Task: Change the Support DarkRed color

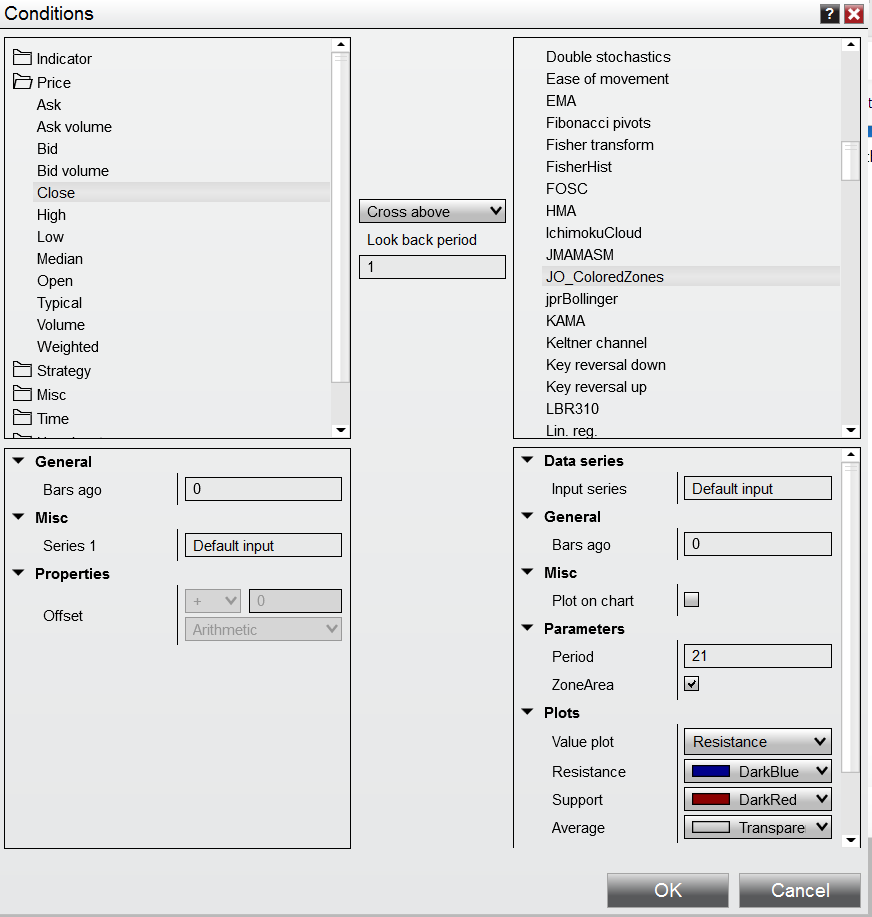Action: pos(757,799)
